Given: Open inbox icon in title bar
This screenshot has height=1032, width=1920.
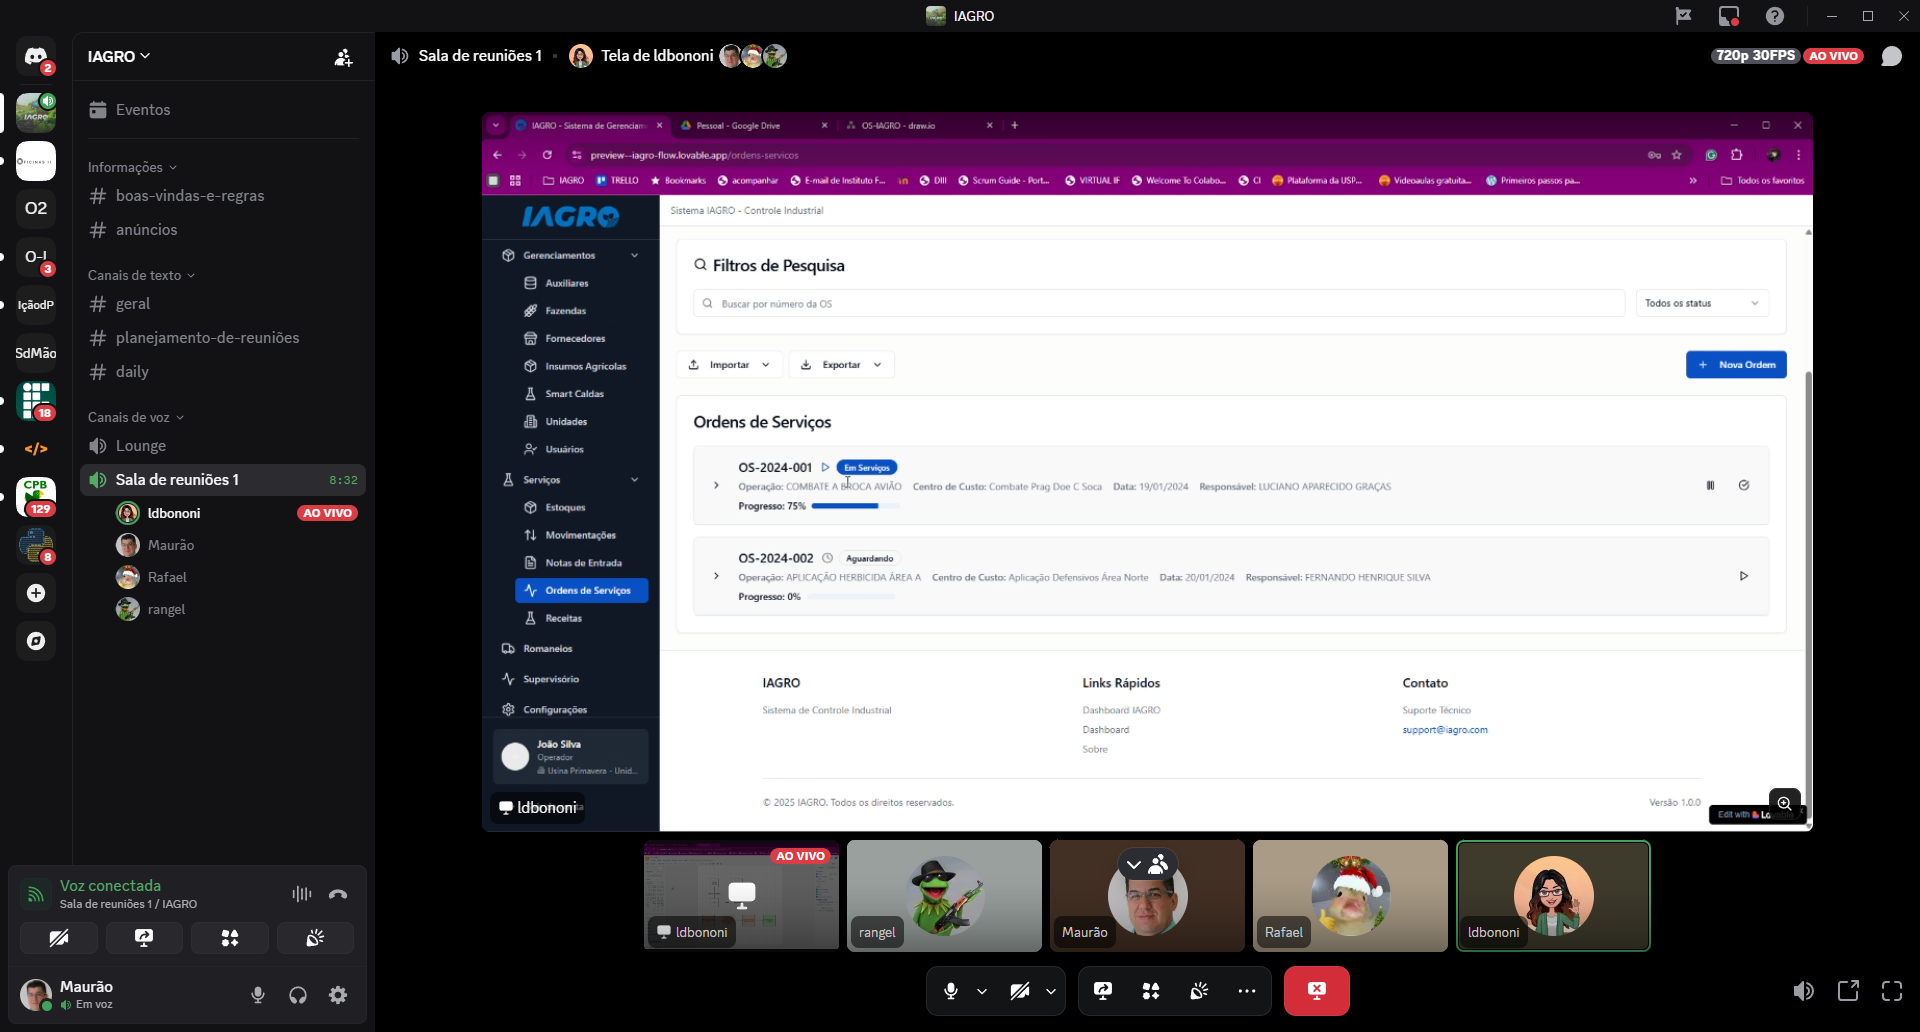Looking at the screenshot, I should click(1729, 16).
